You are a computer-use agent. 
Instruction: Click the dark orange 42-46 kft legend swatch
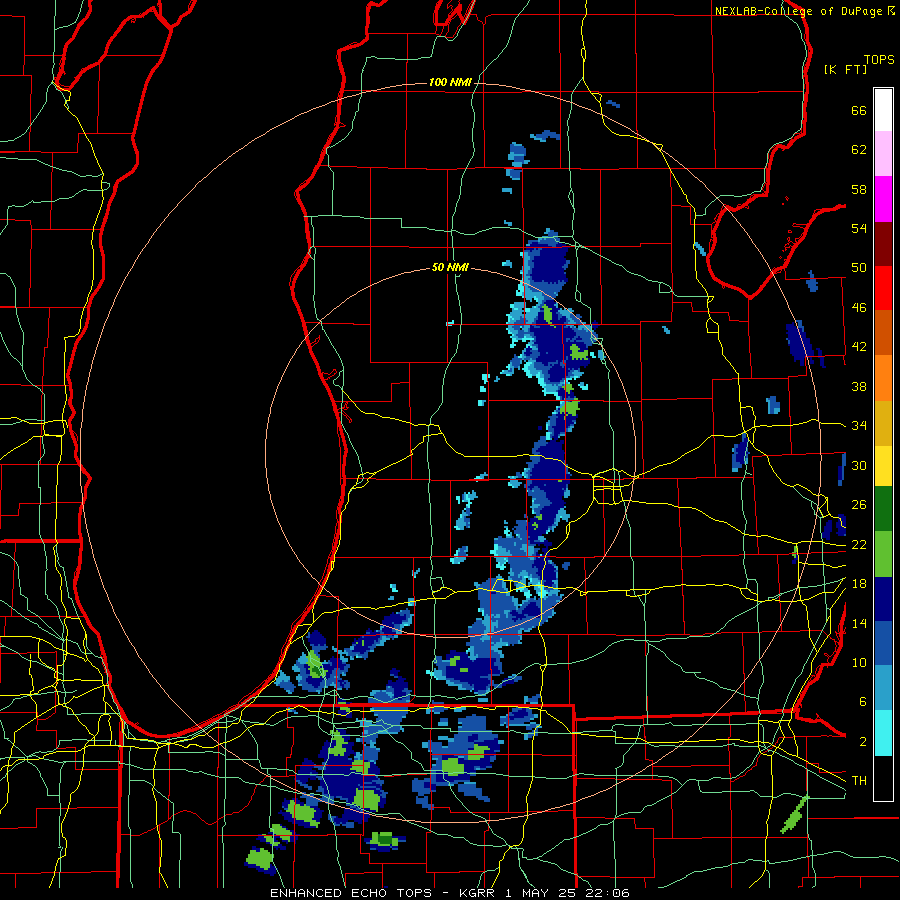click(883, 333)
